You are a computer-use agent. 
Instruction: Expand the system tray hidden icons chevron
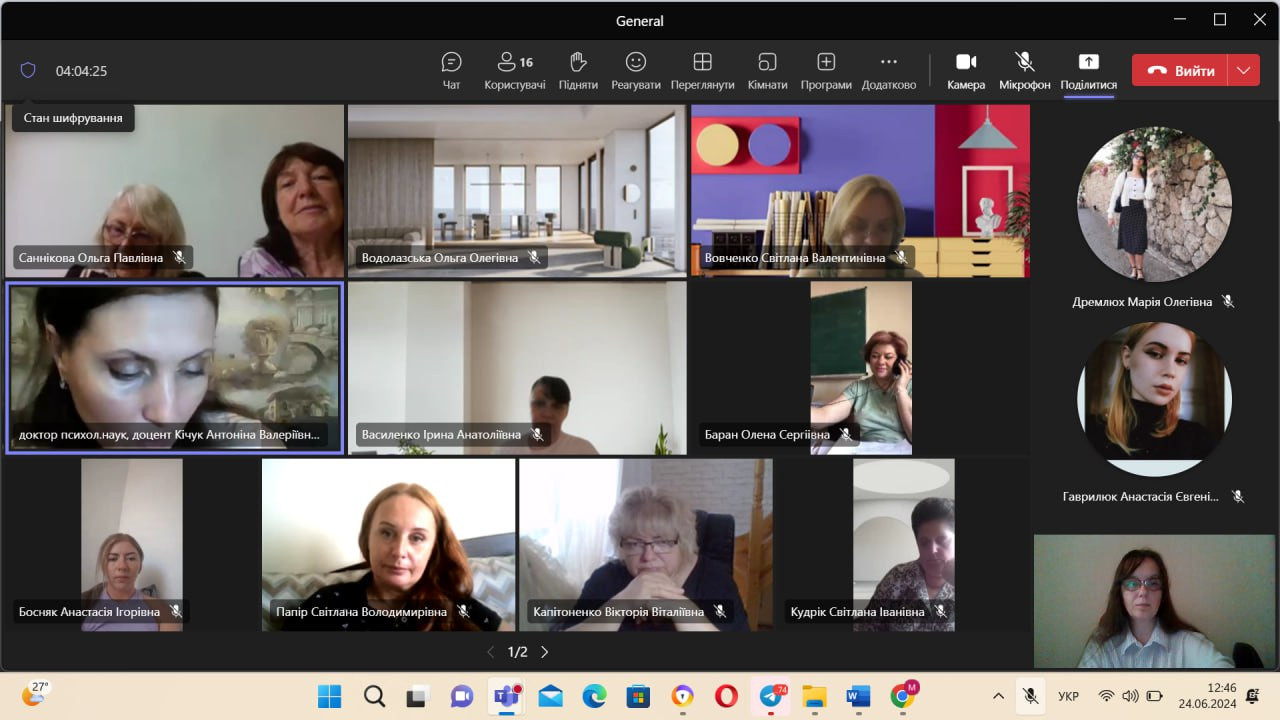tap(998, 696)
